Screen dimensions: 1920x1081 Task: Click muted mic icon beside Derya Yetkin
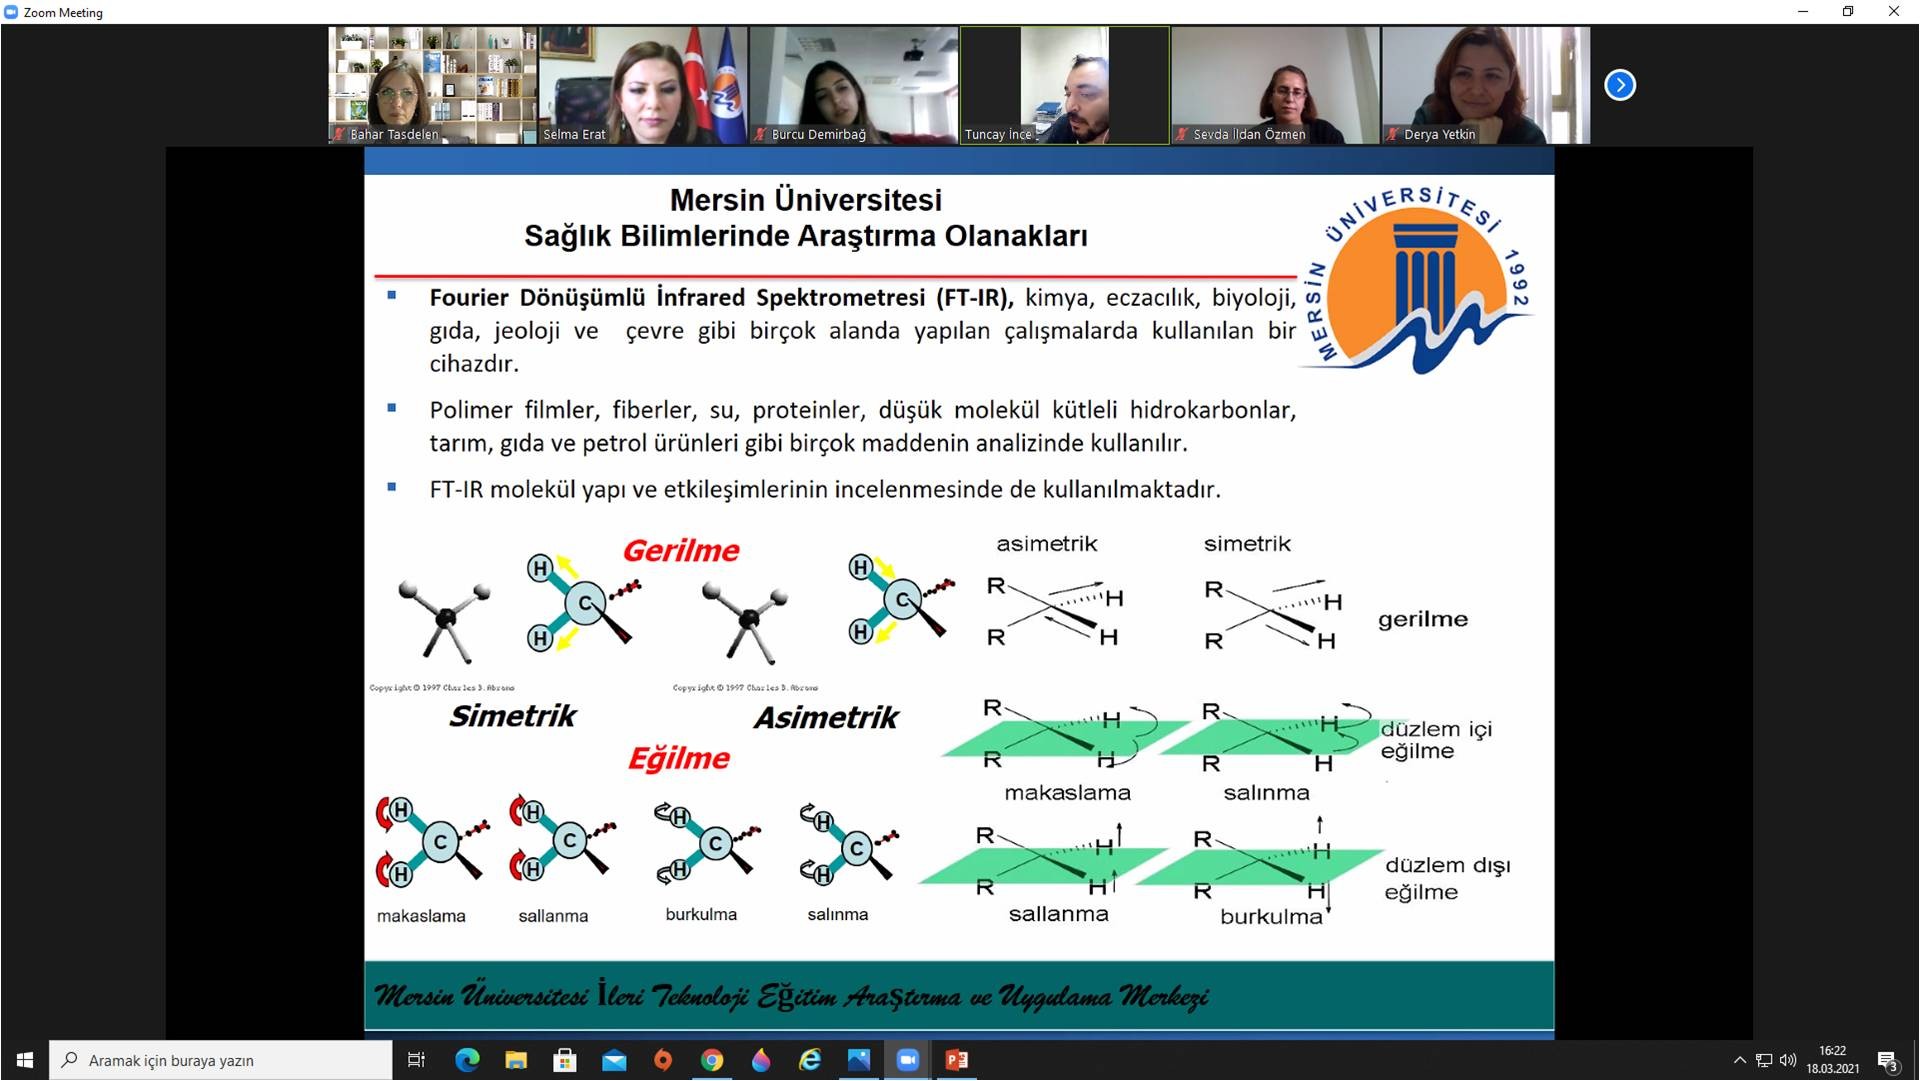(1393, 134)
